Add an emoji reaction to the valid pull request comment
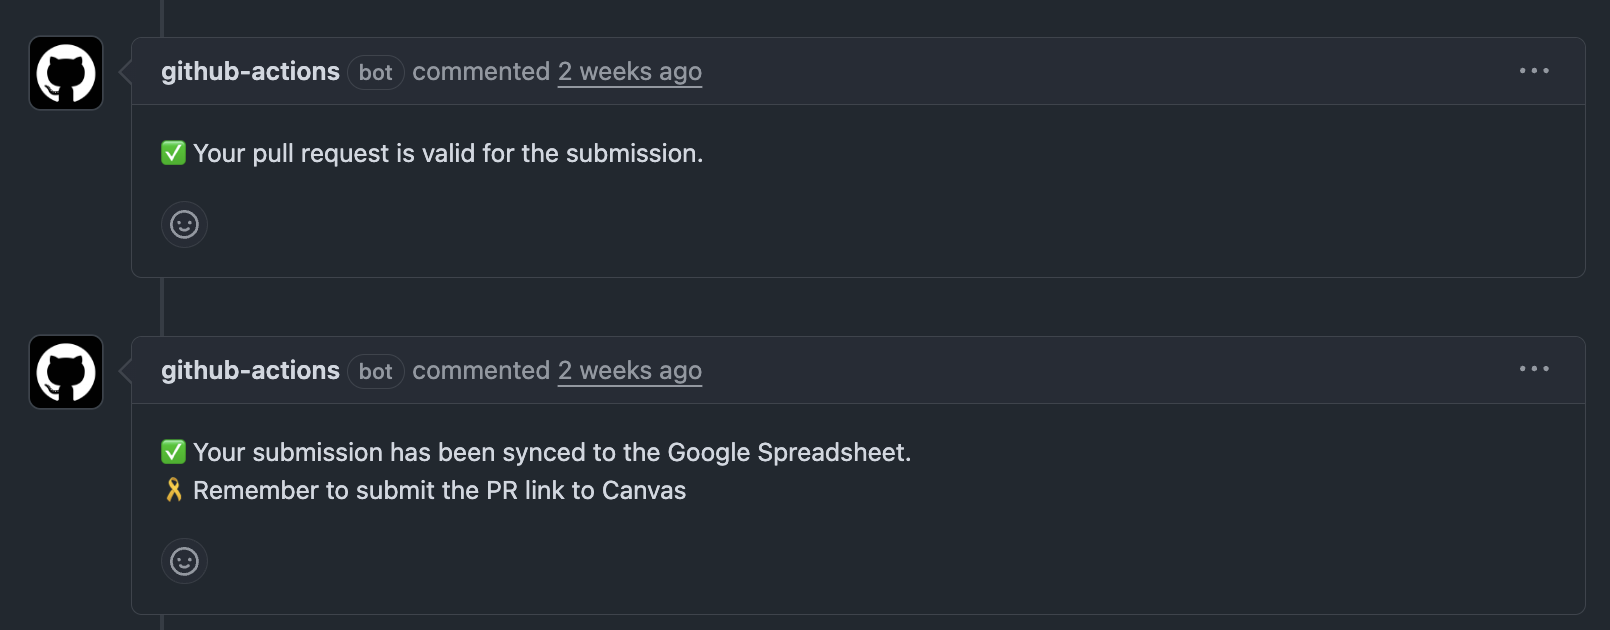 (x=184, y=224)
